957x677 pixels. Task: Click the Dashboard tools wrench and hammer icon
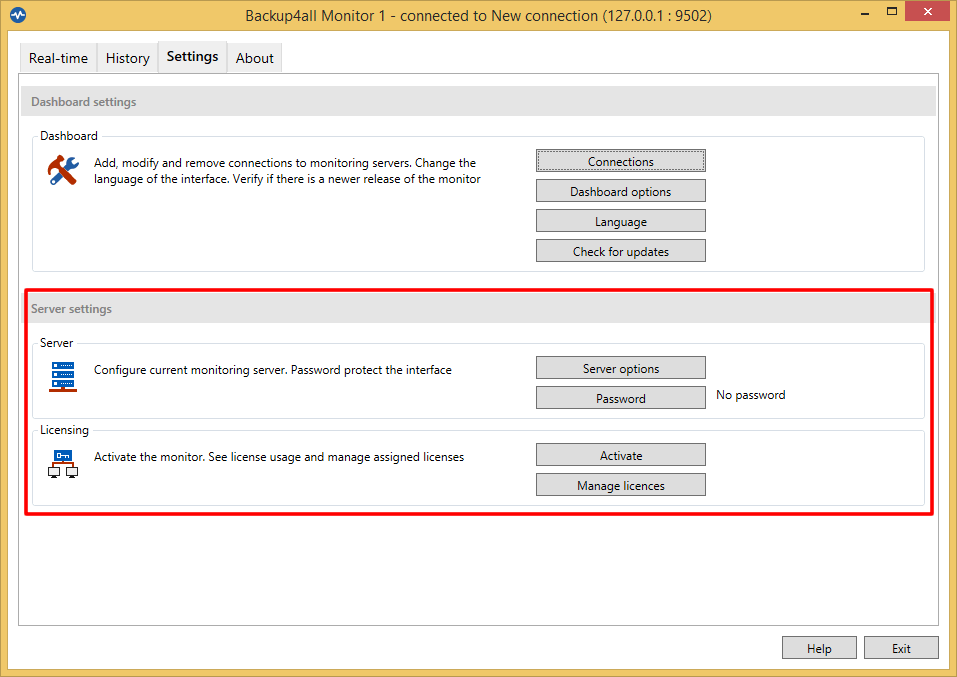point(63,170)
